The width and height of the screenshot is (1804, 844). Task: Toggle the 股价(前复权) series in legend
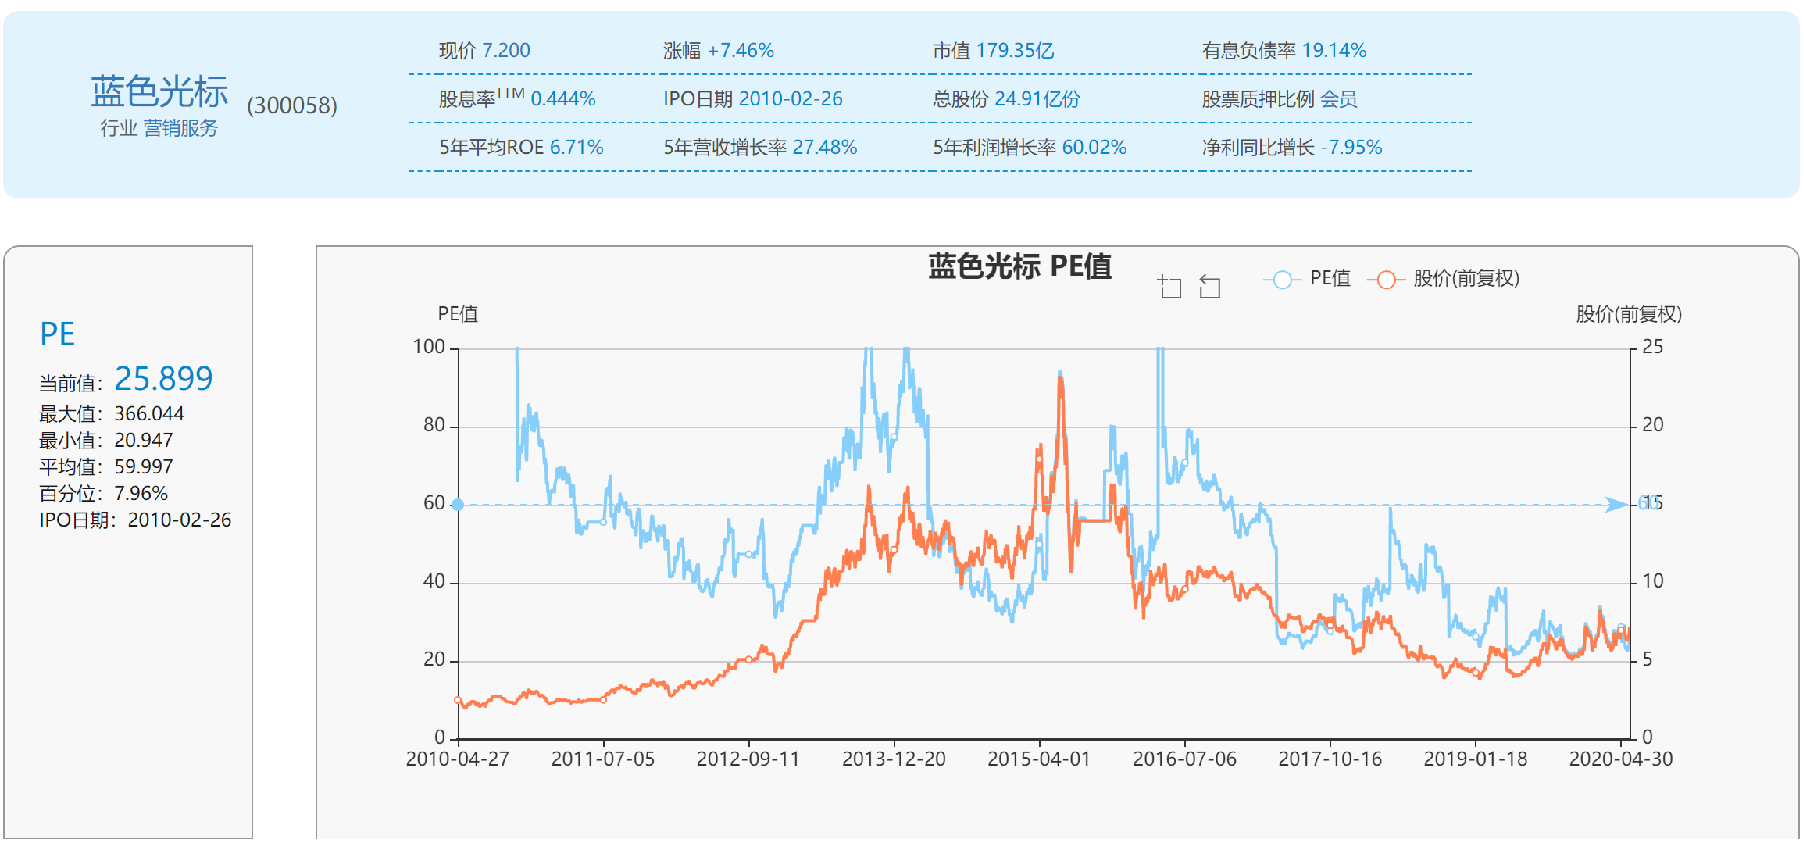click(x=1444, y=279)
